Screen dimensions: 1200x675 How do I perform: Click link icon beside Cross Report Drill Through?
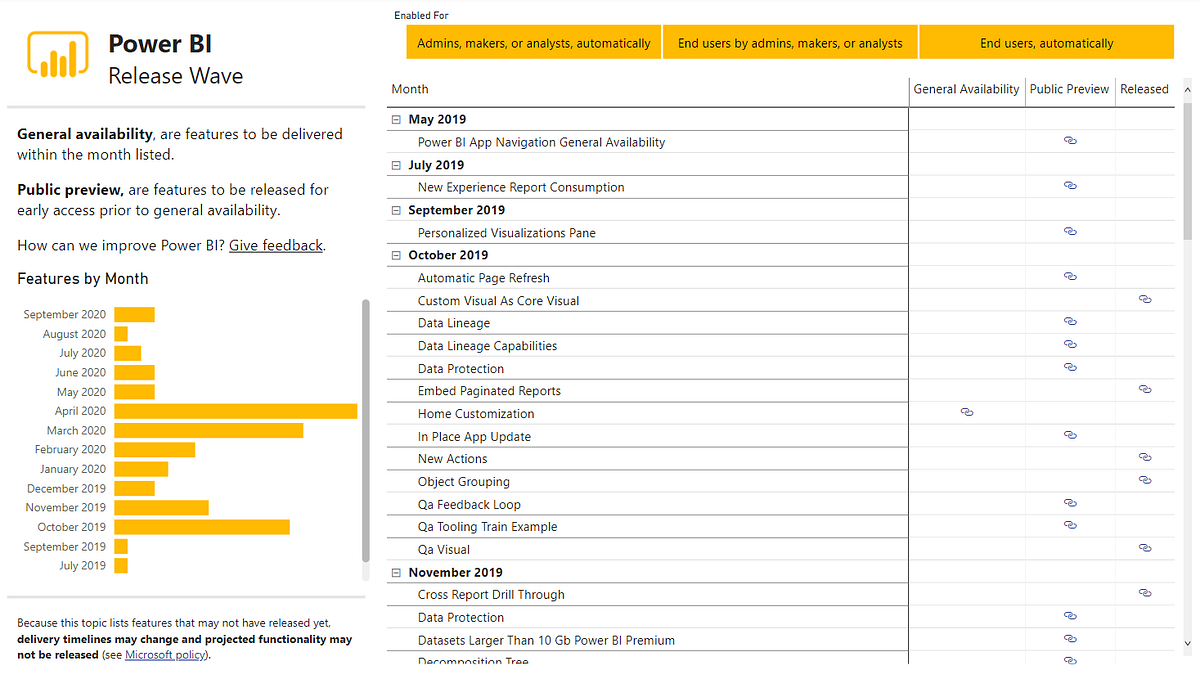pyautogui.click(x=1143, y=593)
